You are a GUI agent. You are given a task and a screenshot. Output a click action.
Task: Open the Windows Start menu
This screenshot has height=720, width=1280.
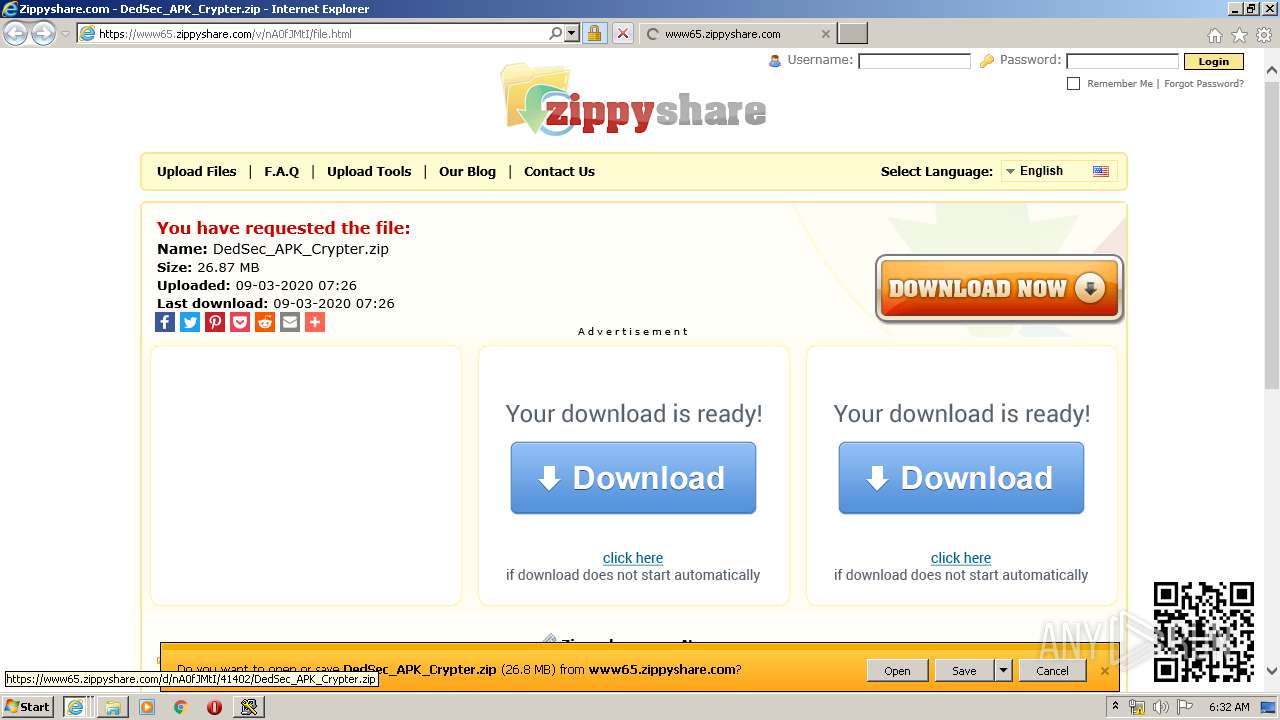coord(28,706)
